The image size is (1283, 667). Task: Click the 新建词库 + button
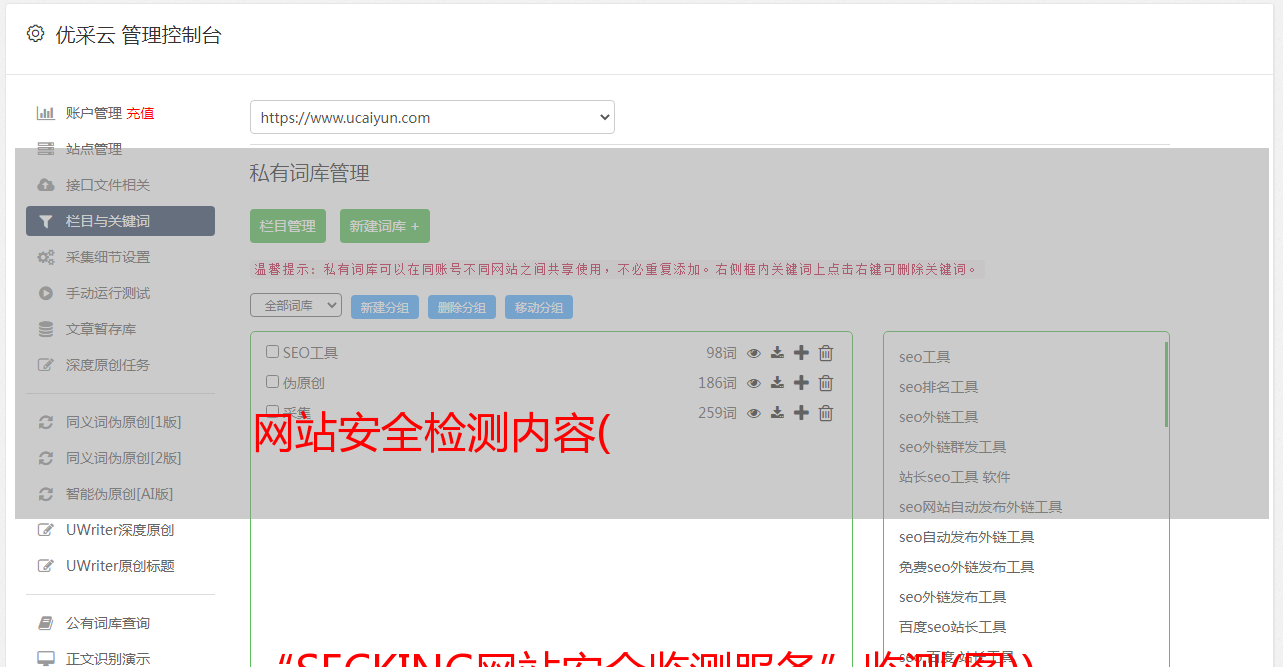pyautogui.click(x=385, y=226)
